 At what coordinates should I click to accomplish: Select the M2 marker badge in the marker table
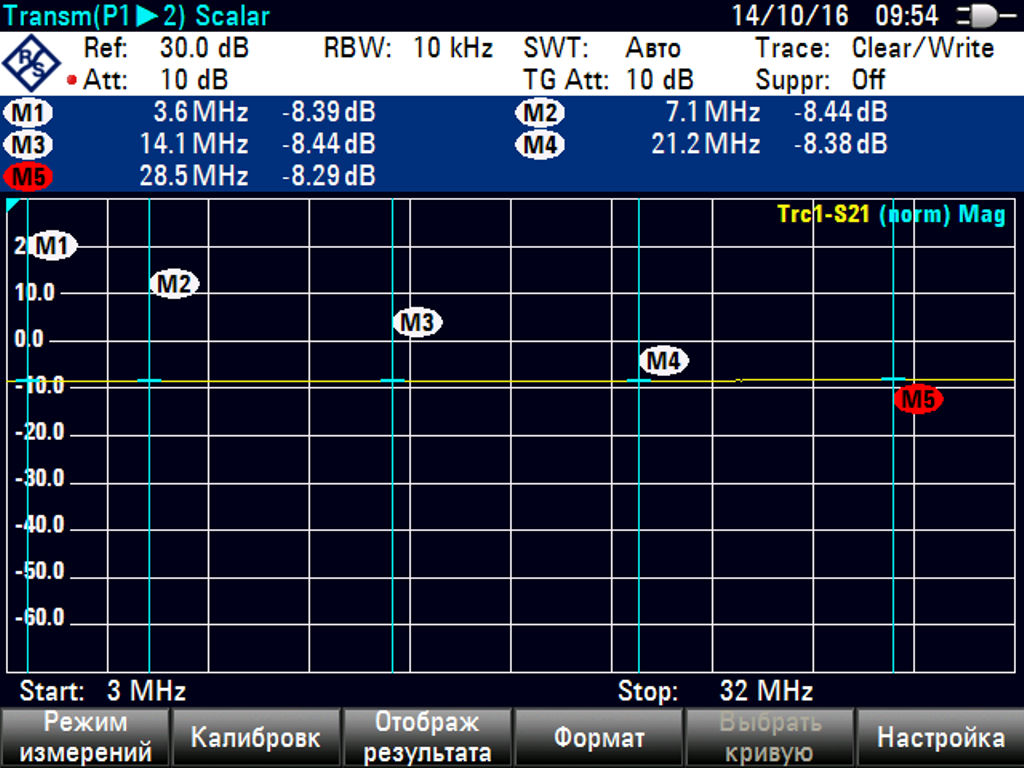pyautogui.click(x=541, y=113)
